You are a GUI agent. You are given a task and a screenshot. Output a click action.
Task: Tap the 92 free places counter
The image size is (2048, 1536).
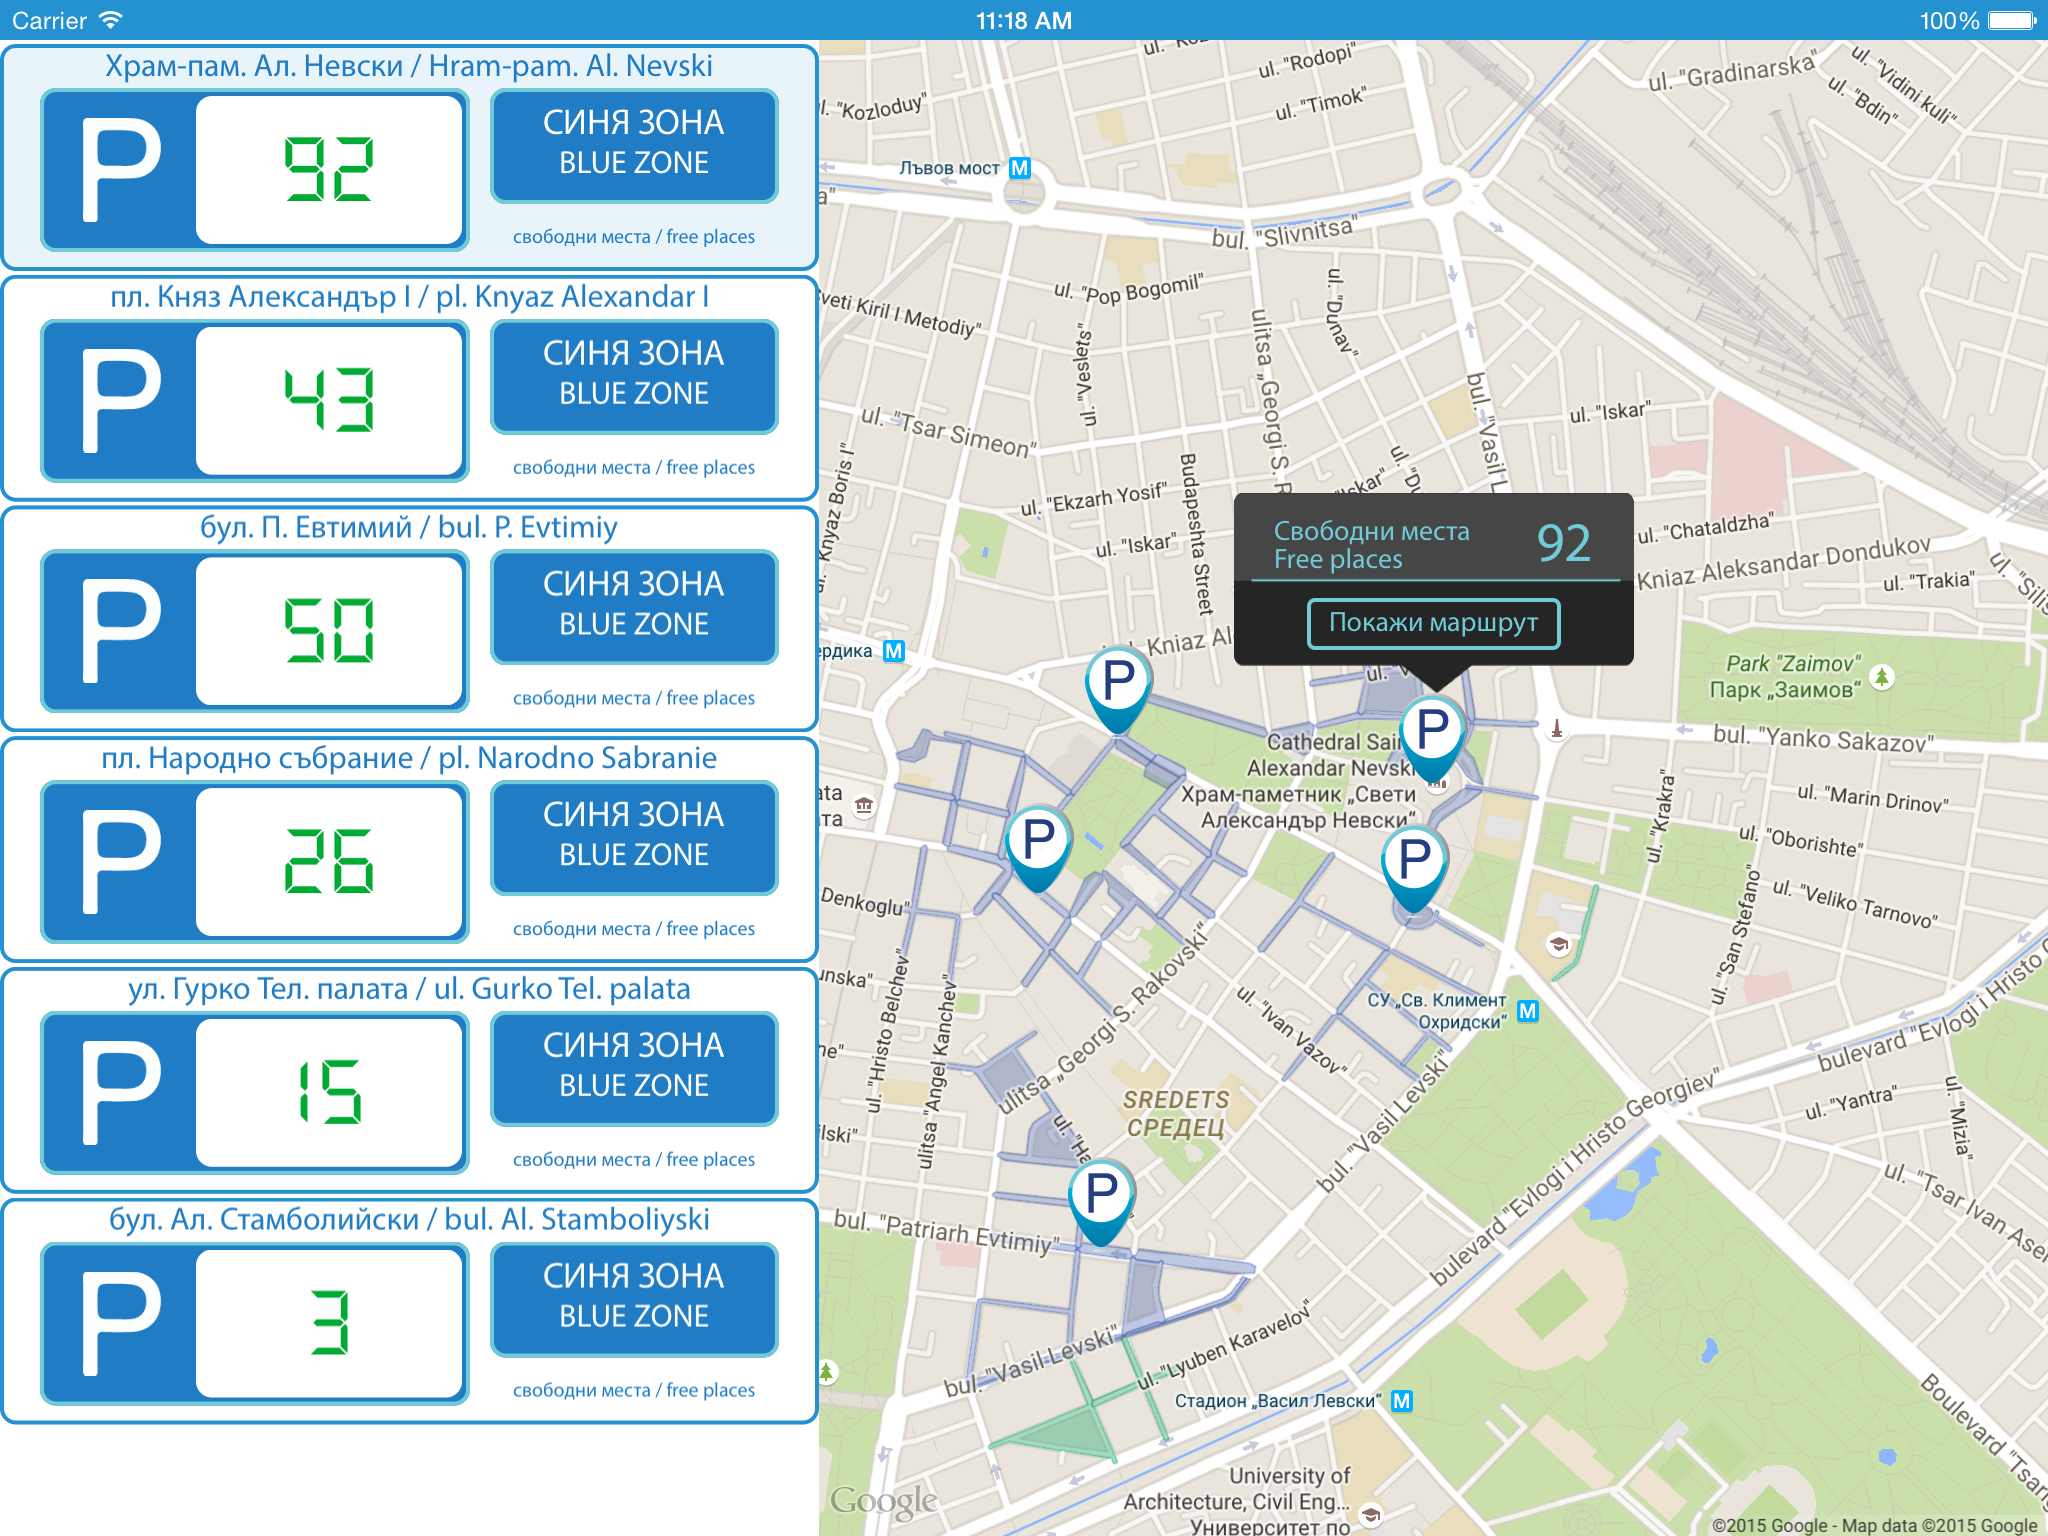point(330,170)
